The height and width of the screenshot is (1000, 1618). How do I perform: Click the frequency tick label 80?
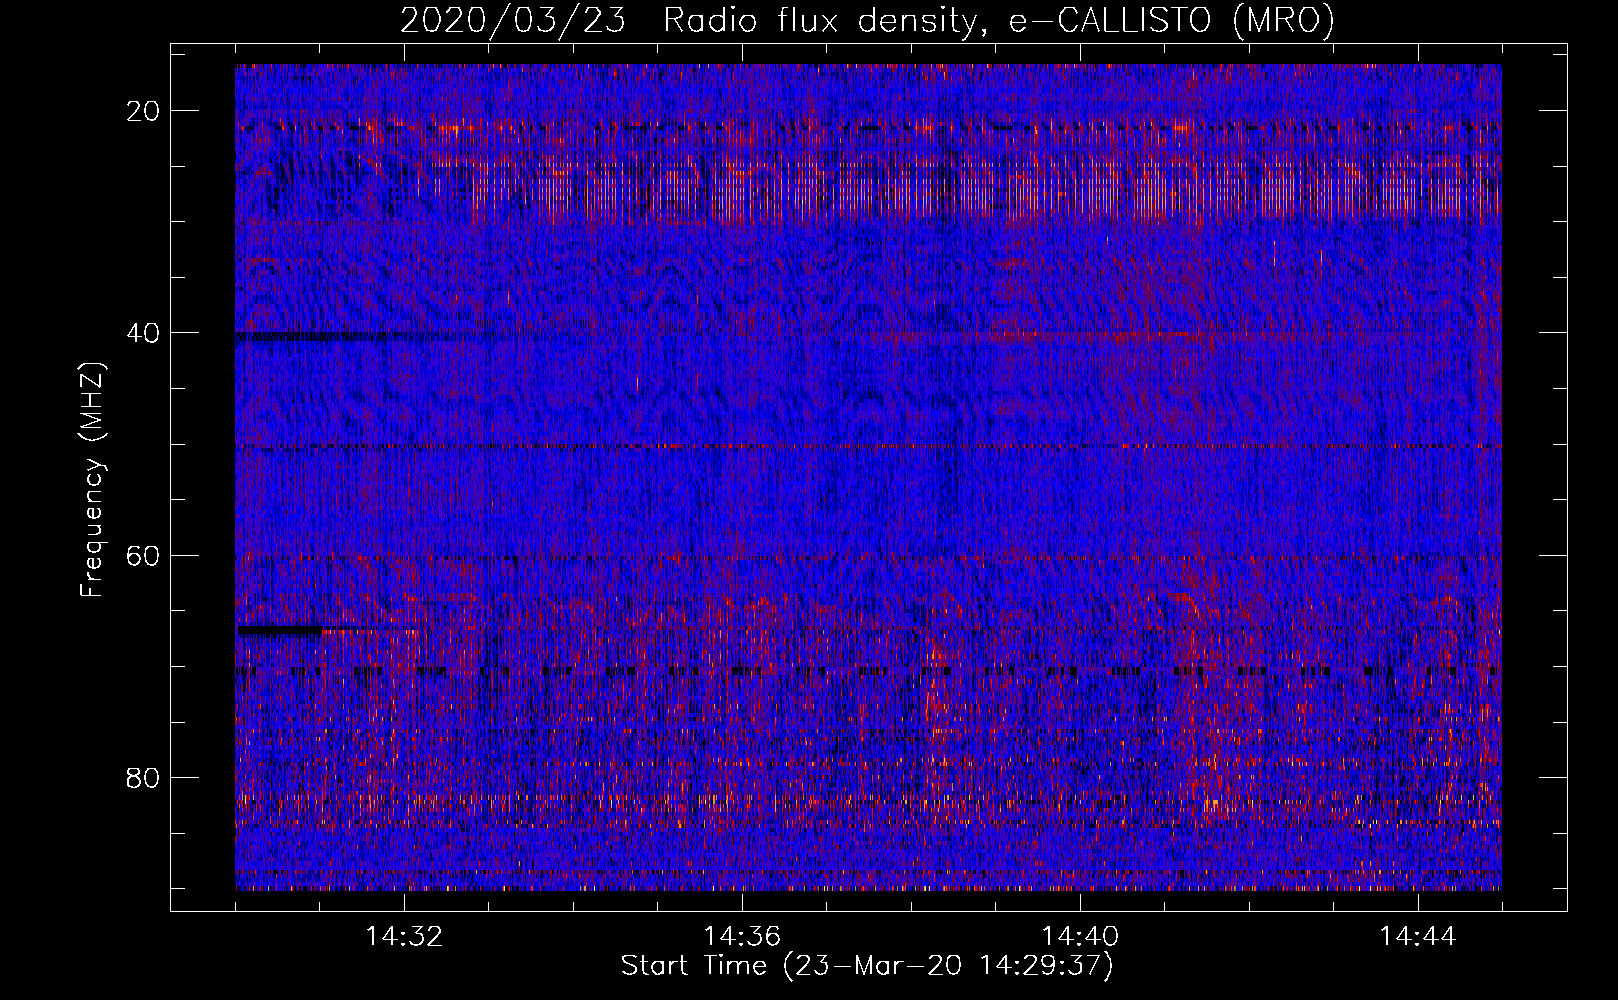coord(143,777)
